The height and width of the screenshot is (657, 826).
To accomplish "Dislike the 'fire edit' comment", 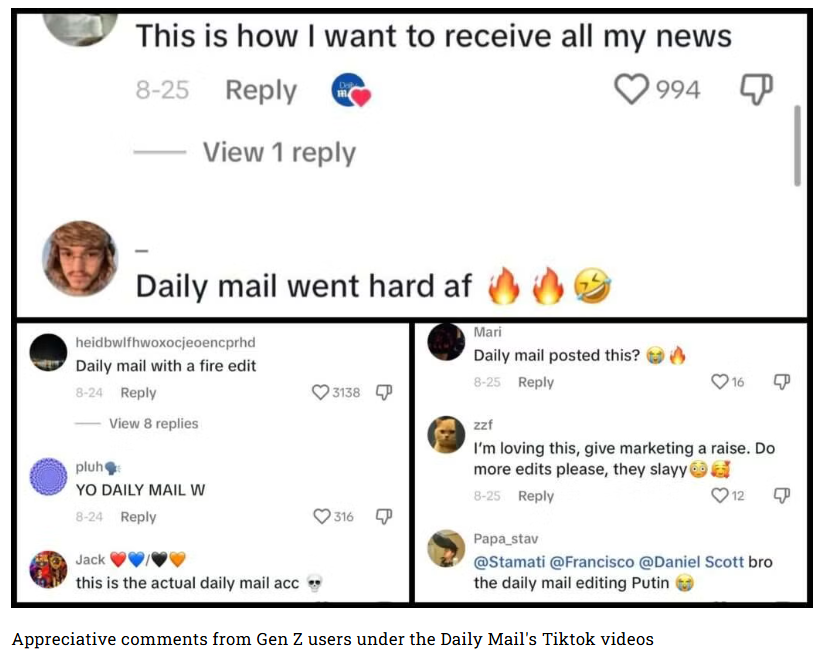I will click(384, 393).
